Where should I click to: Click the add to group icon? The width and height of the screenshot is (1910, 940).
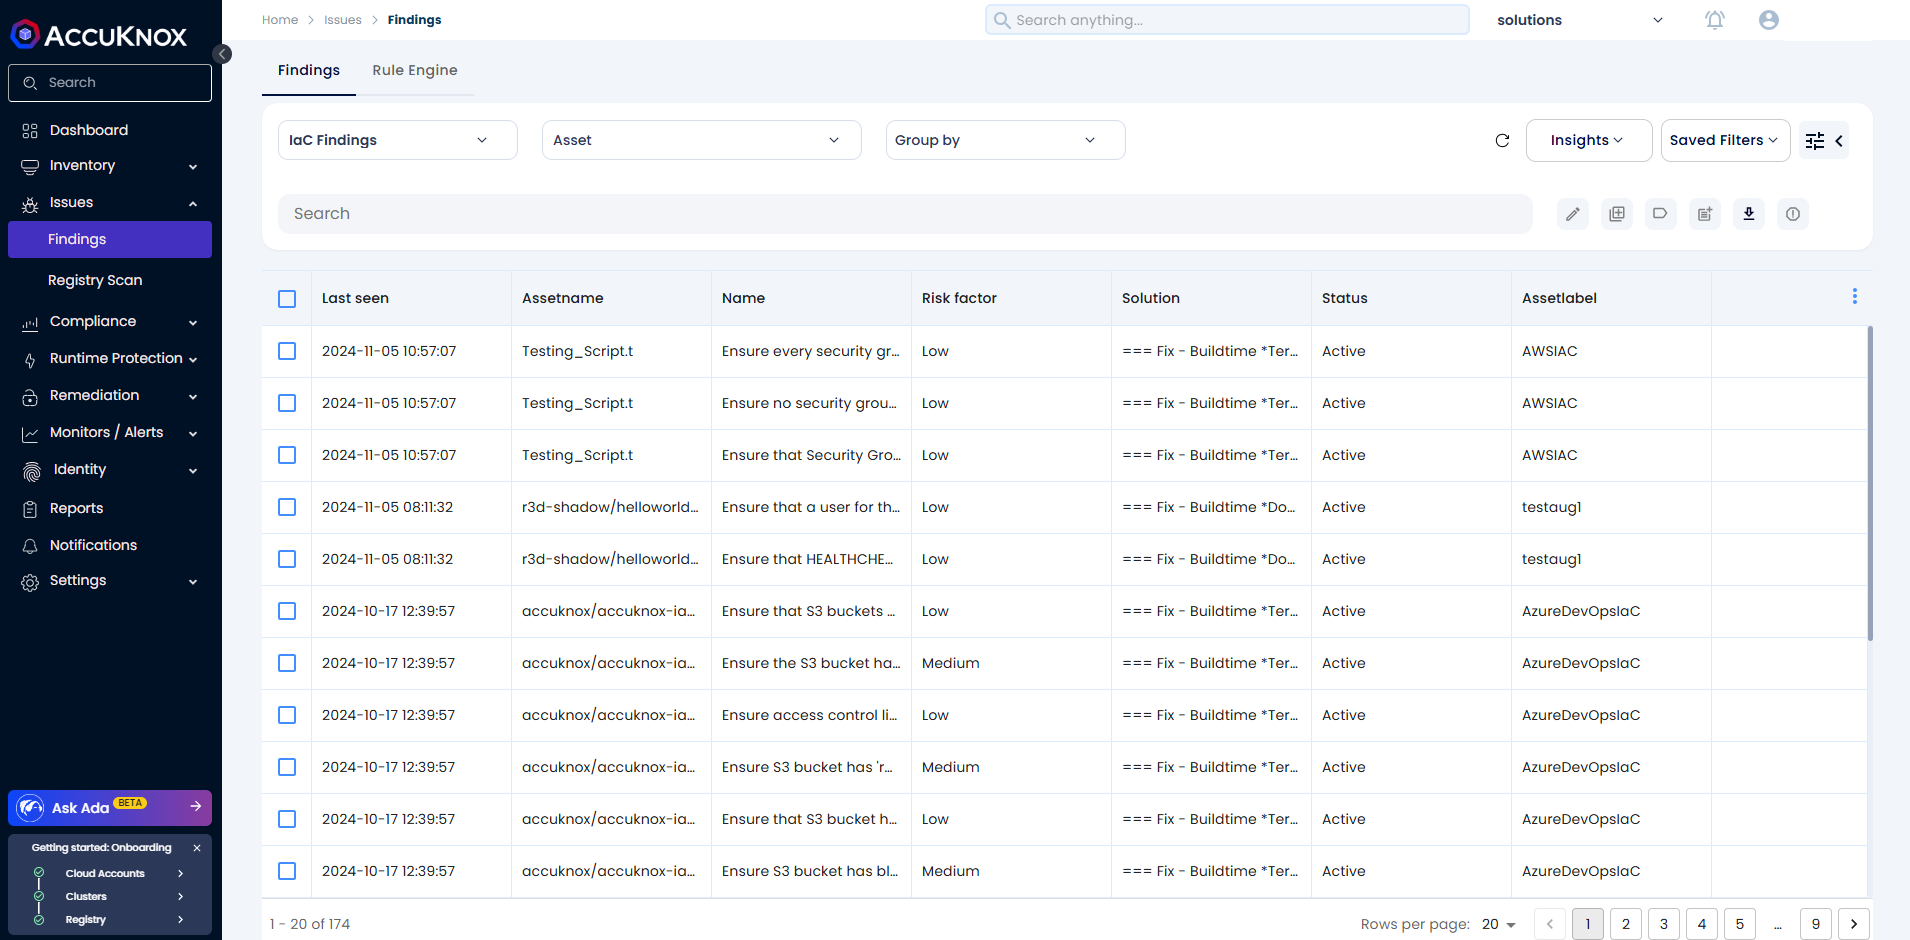[x=1617, y=214]
